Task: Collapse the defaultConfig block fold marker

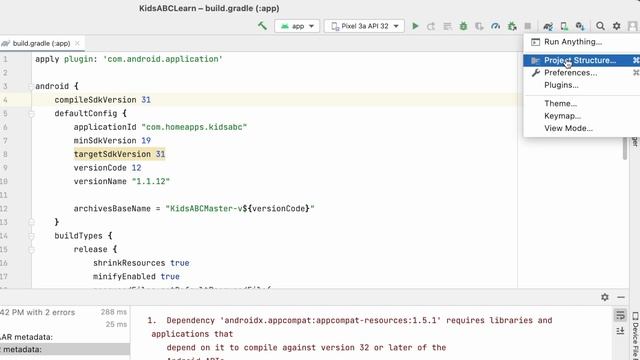Action: point(31,113)
